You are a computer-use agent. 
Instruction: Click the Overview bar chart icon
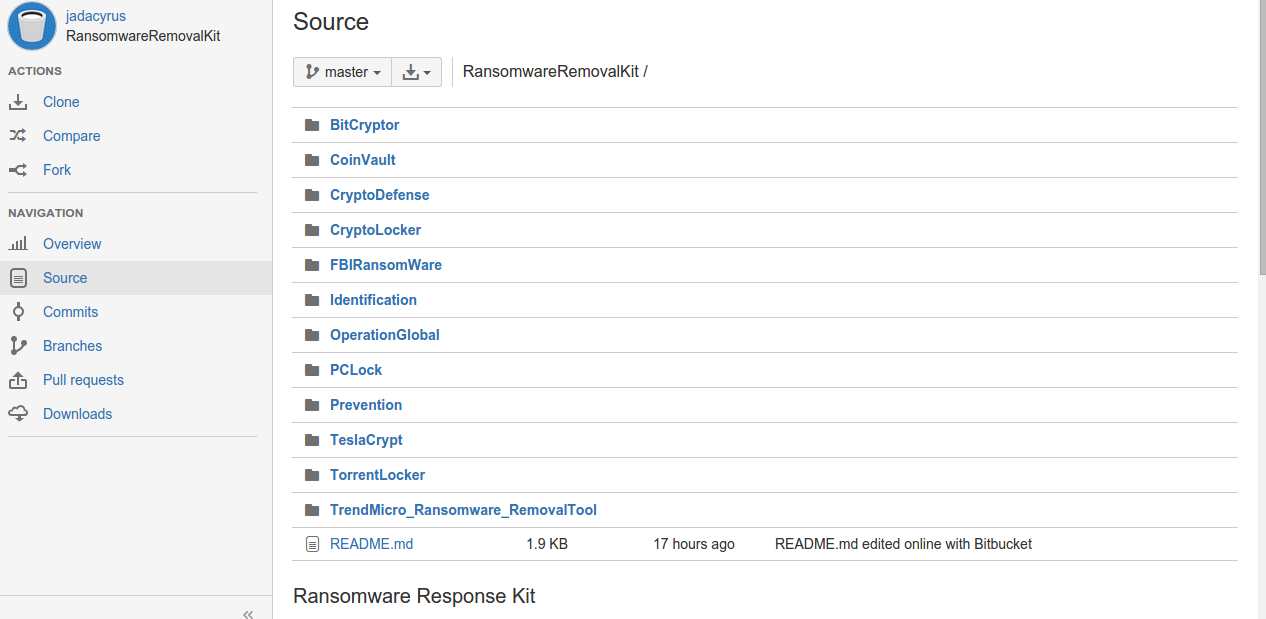(18, 244)
